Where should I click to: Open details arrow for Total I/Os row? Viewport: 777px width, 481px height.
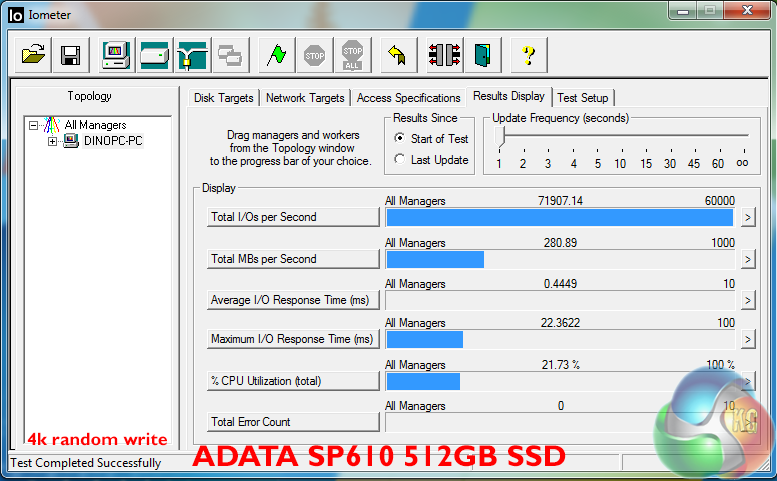[x=748, y=217]
